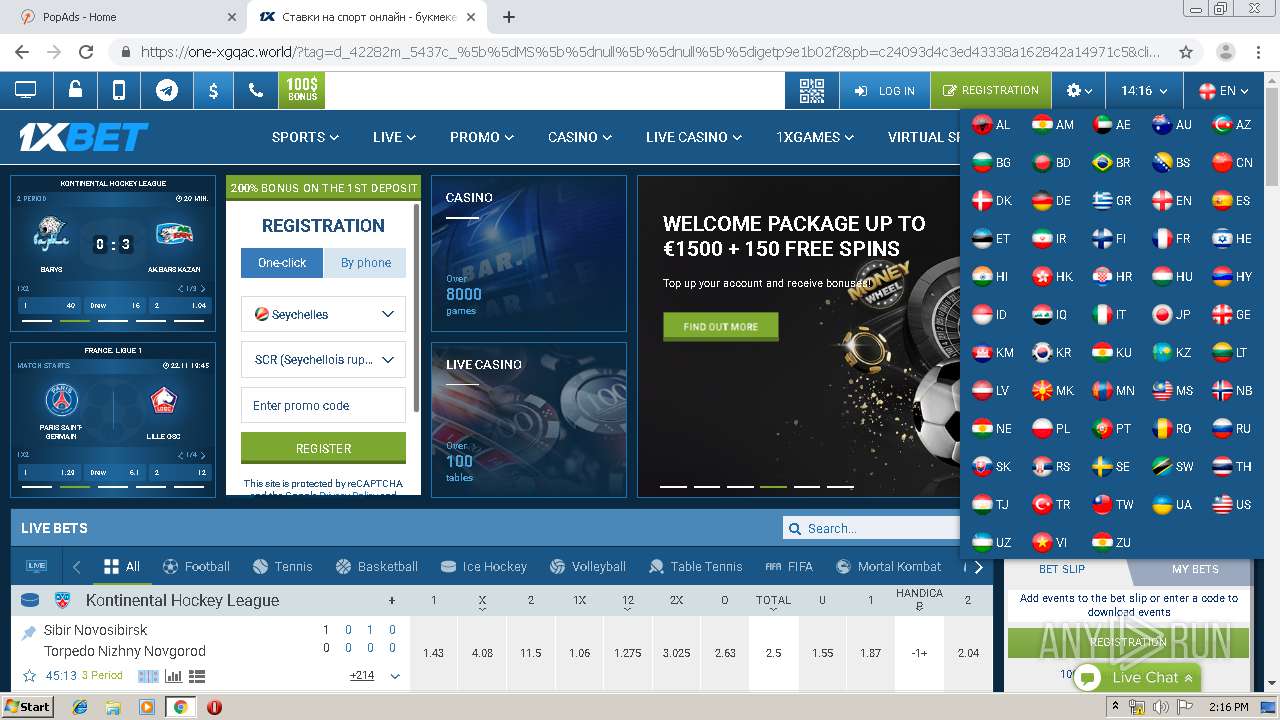Reload the page in Chrome
1280x720 pixels.
86,52
